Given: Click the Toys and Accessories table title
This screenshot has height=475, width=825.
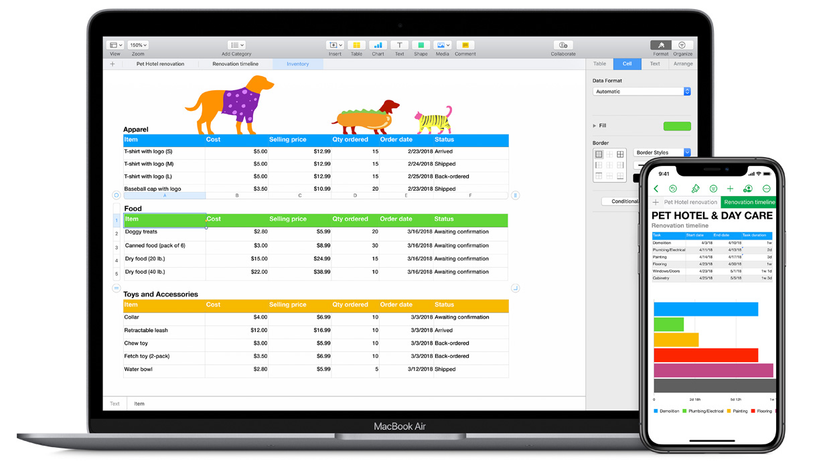Looking at the screenshot, I should pyautogui.click(x=160, y=295).
